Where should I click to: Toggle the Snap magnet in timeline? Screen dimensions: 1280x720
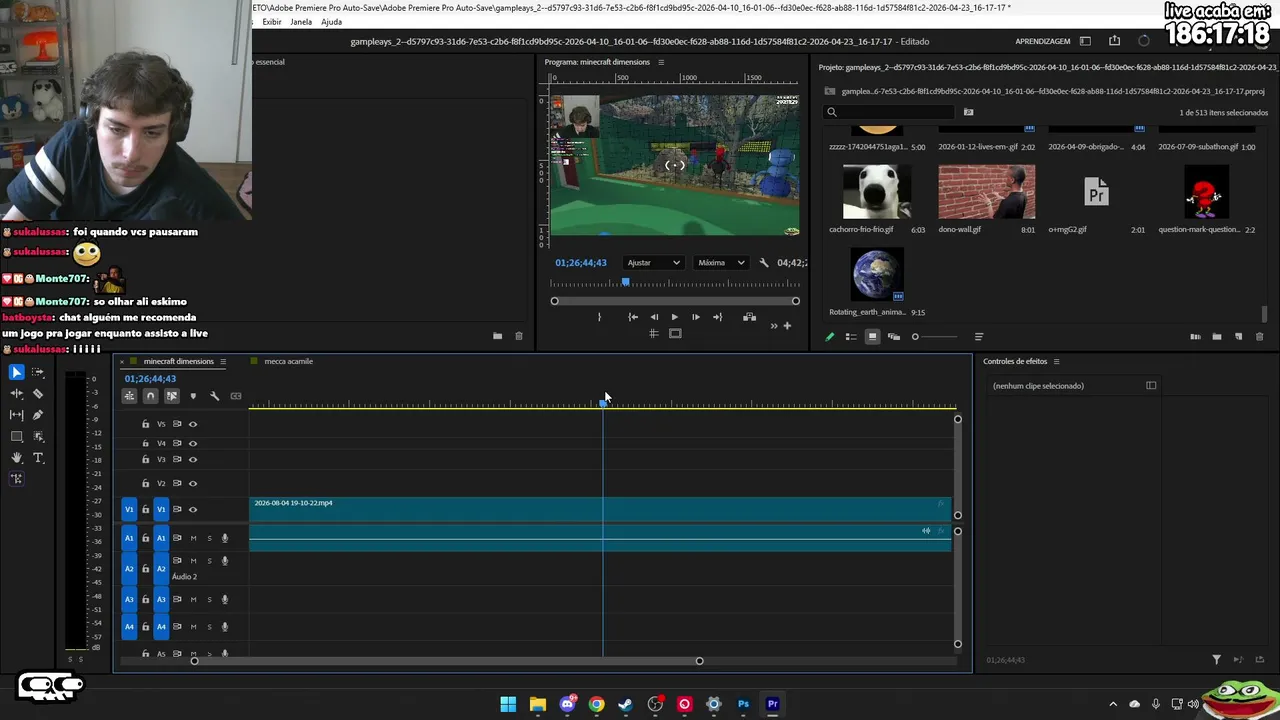tap(150, 396)
